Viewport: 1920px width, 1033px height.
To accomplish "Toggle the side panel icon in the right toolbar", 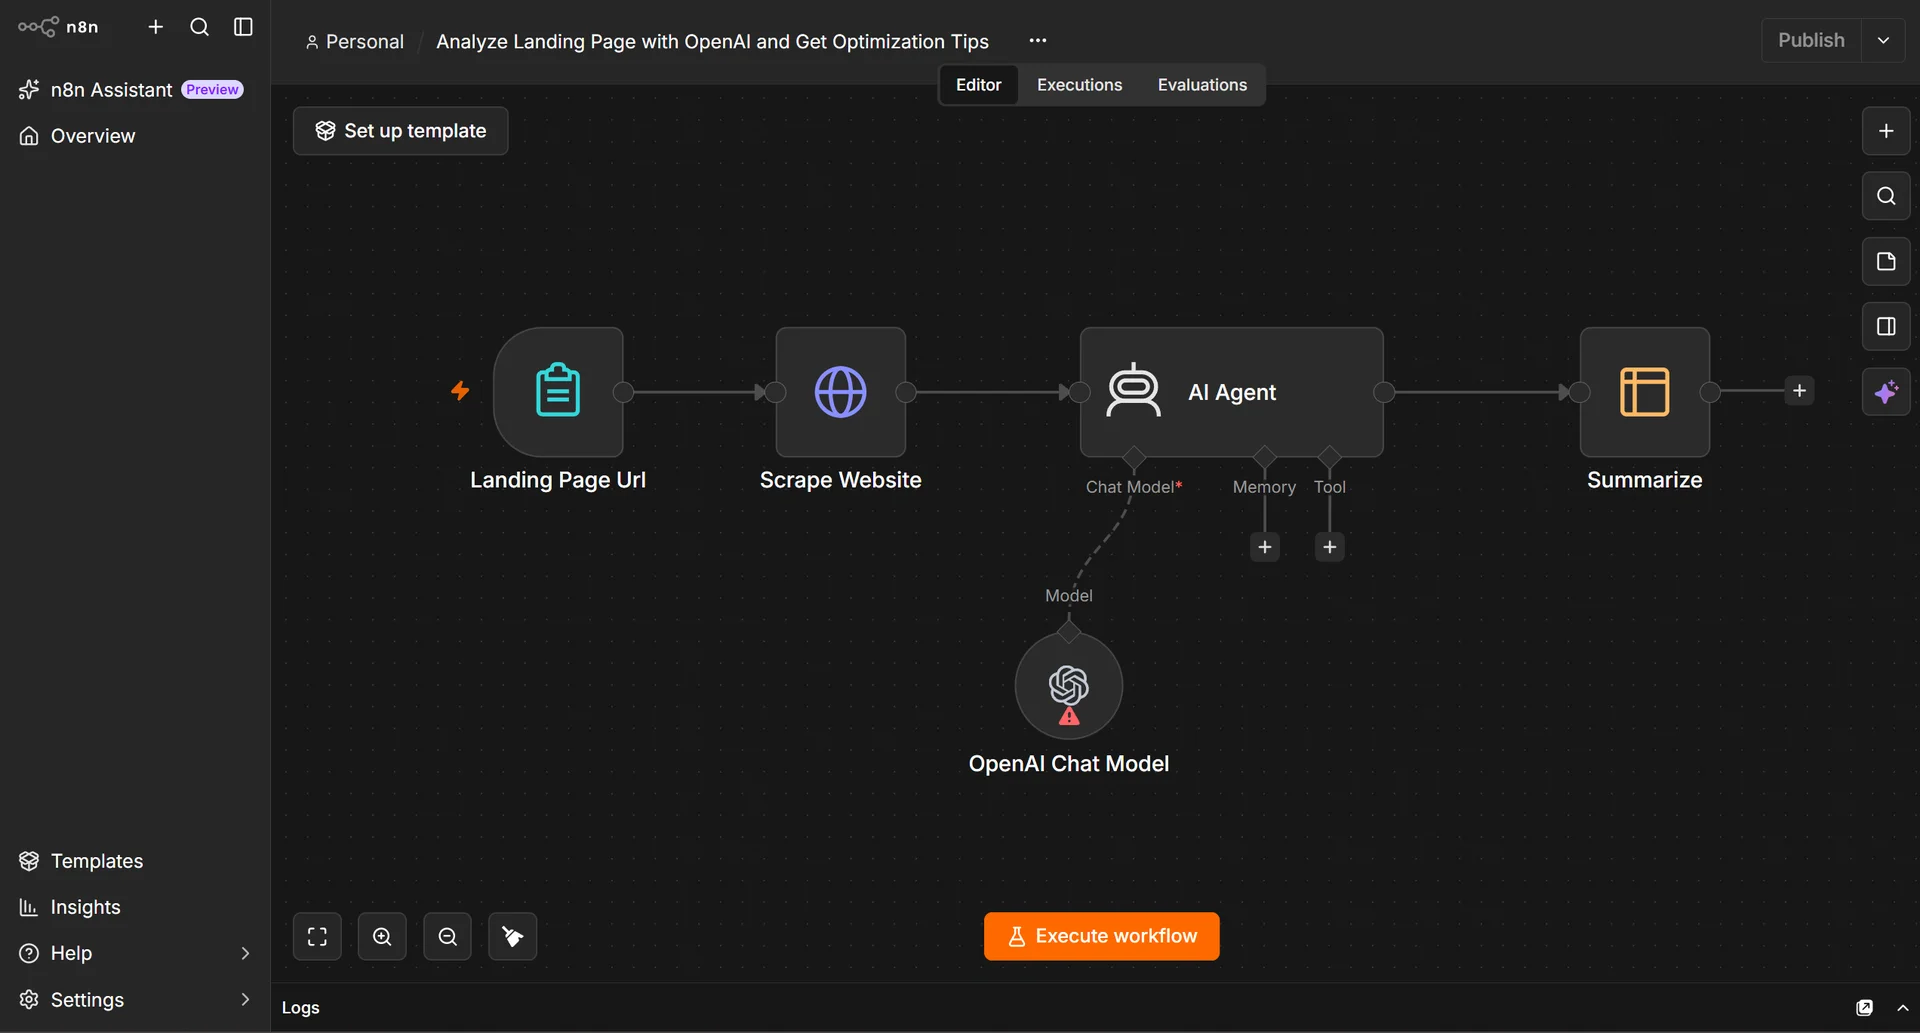I will click(1886, 326).
